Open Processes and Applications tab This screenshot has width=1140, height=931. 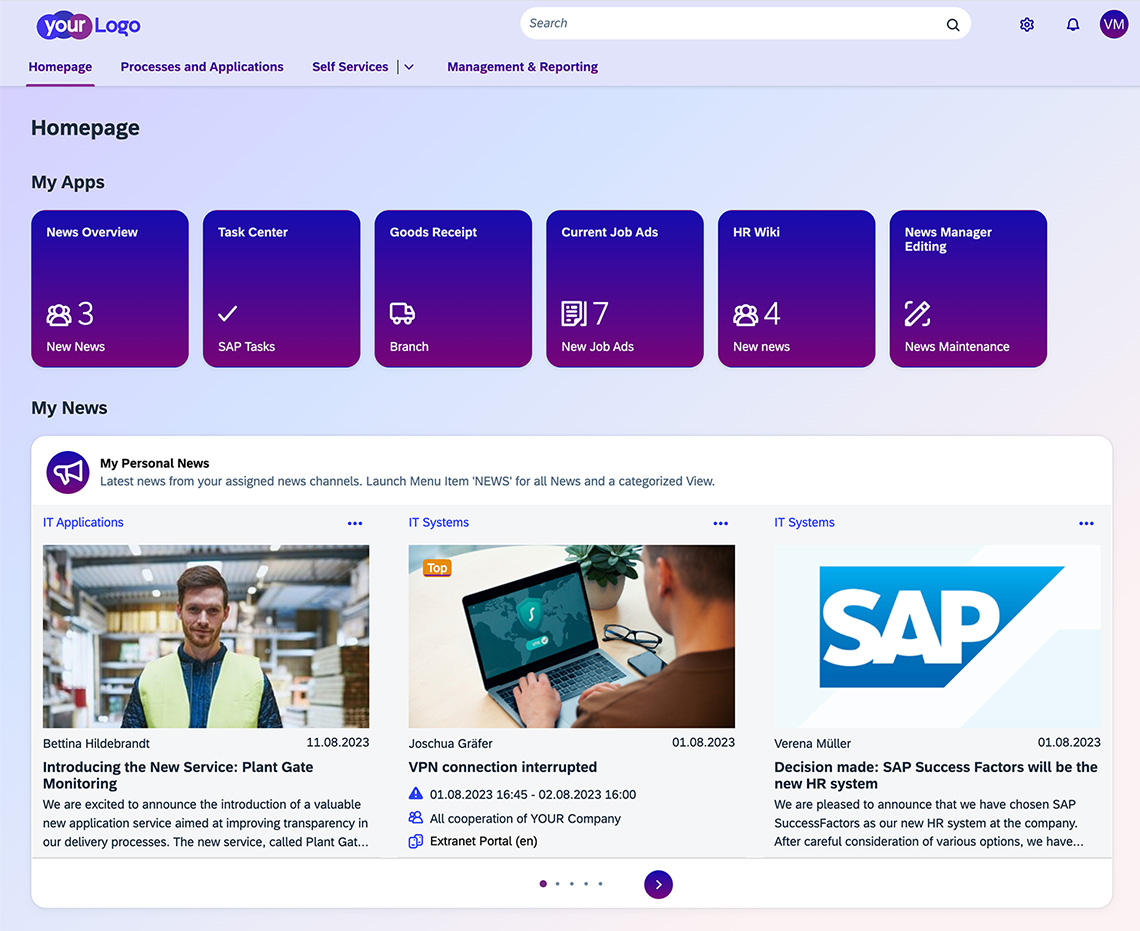click(x=202, y=67)
